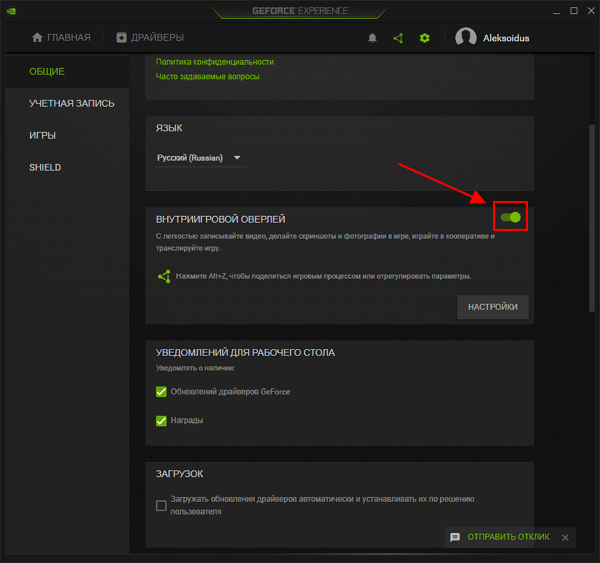The height and width of the screenshot is (563, 600).
Task: Click the ЗАГРУЗОК section heading
Action: (x=179, y=474)
